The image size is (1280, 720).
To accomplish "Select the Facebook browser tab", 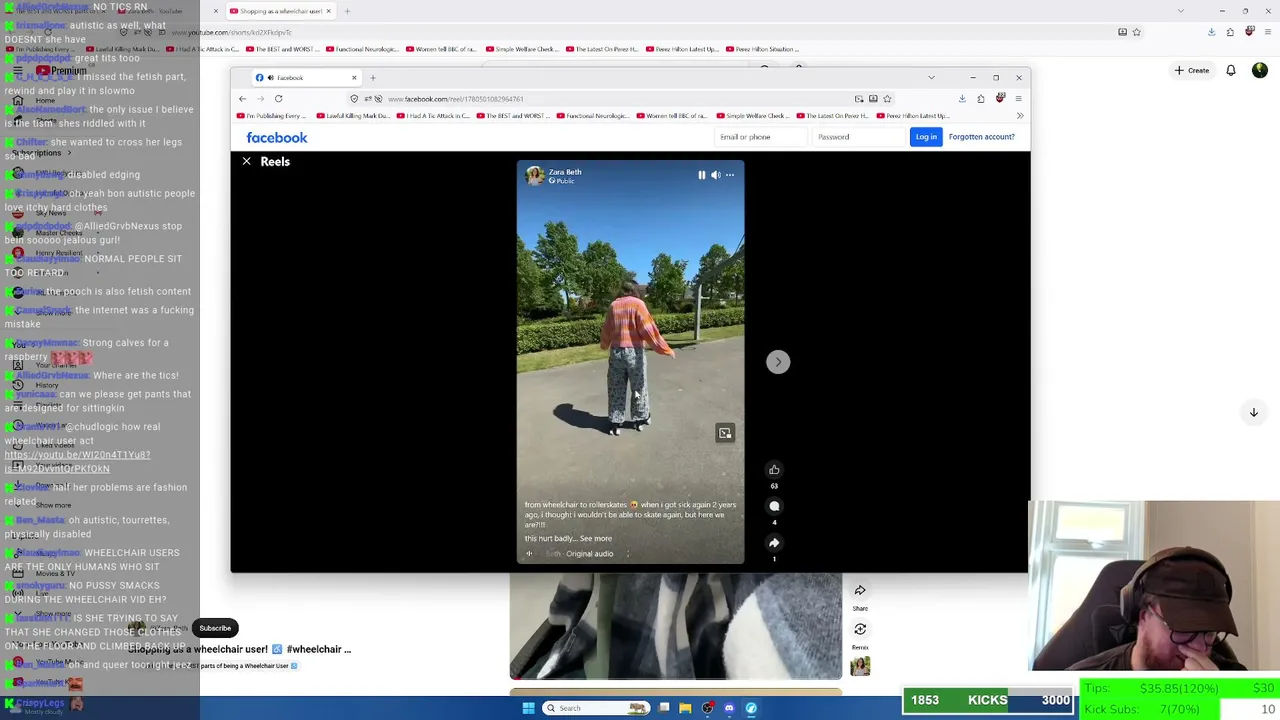I will [305, 78].
